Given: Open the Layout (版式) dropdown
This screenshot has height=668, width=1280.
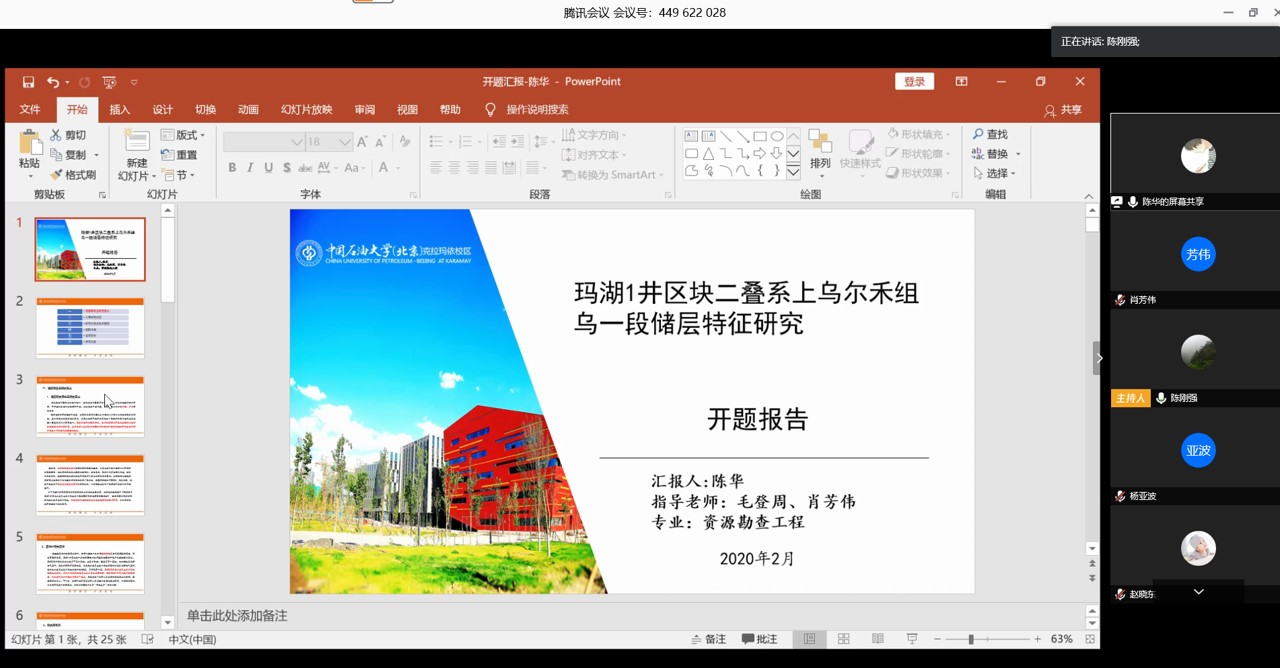Looking at the screenshot, I should pos(184,135).
